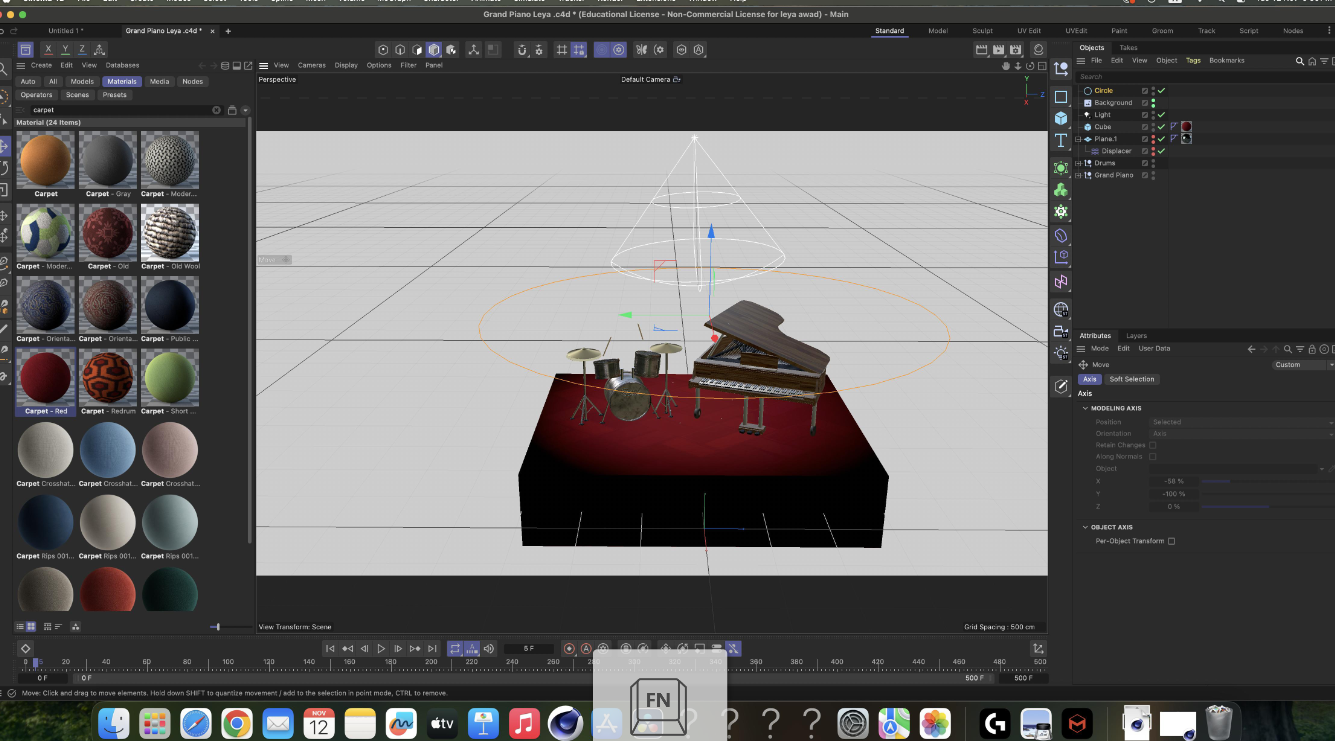Click the play forward button in timeline
Image resolution: width=1335 pixels, height=741 pixels.
(381, 649)
